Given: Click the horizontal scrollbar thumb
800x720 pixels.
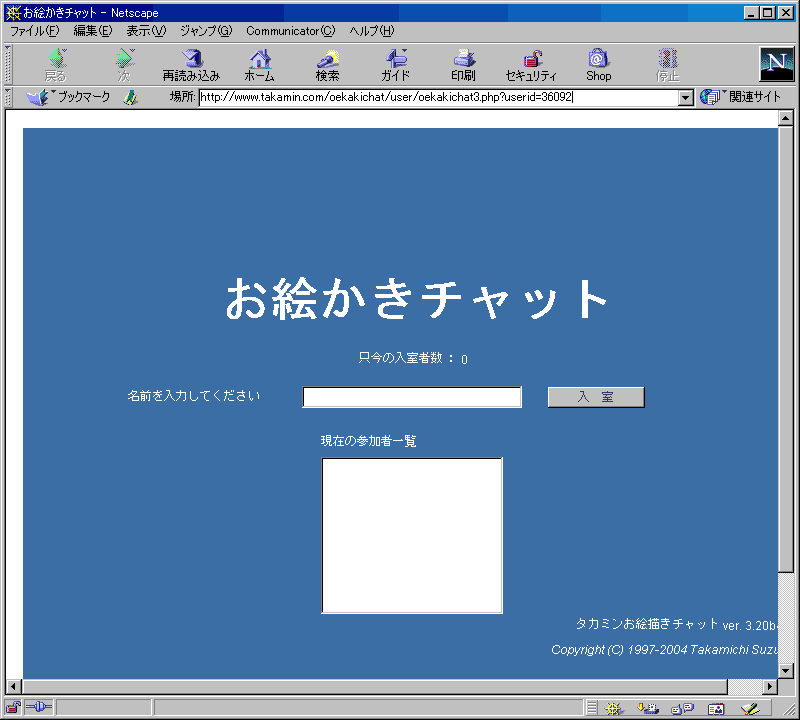Looking at the screenshot, I should pyautogui.click(x=374, y=687).
